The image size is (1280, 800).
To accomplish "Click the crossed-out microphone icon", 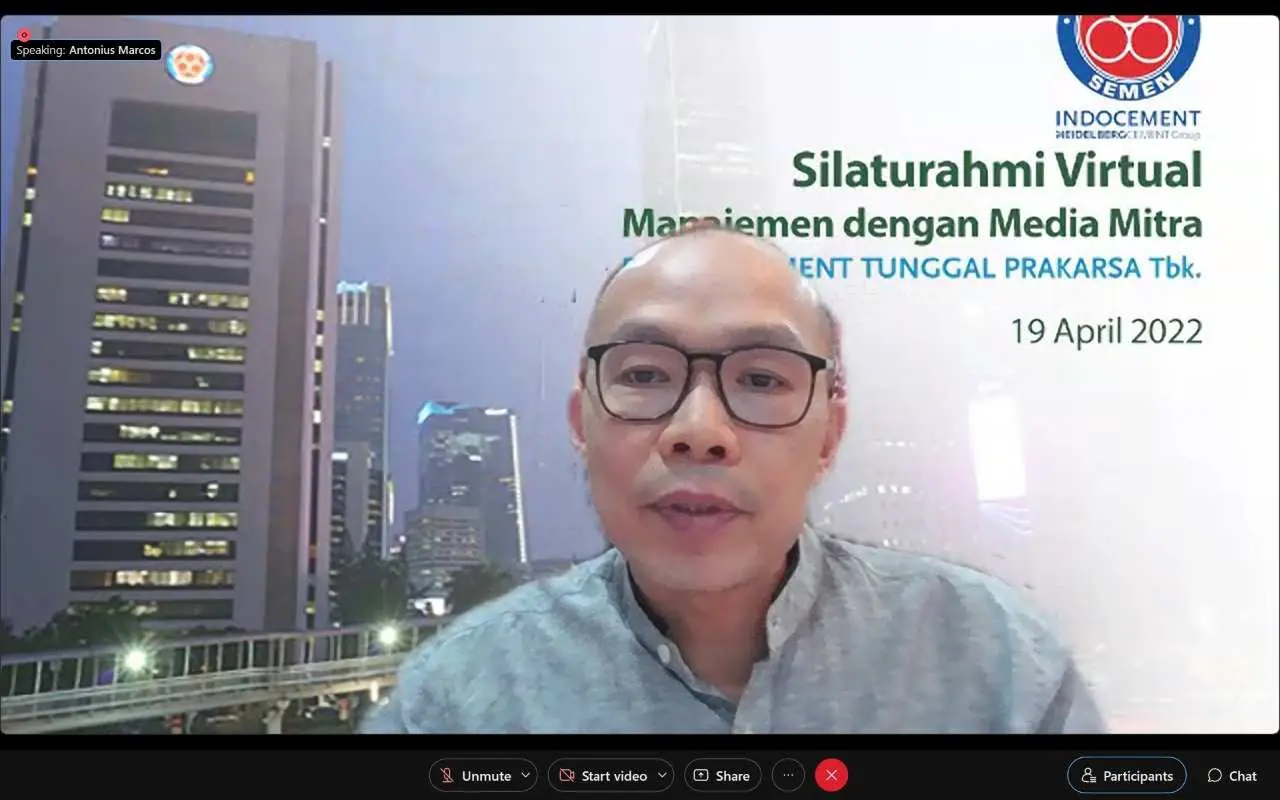I will [447, 776].
